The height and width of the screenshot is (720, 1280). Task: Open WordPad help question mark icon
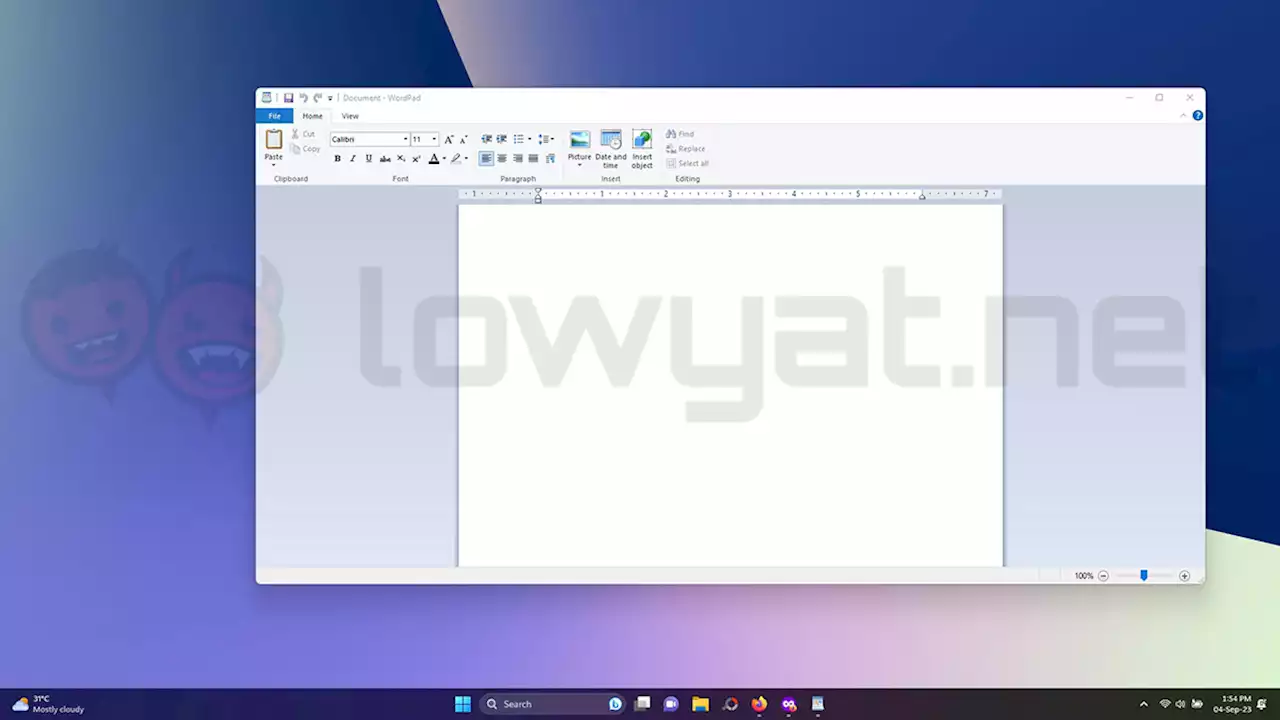point(1197,116)
